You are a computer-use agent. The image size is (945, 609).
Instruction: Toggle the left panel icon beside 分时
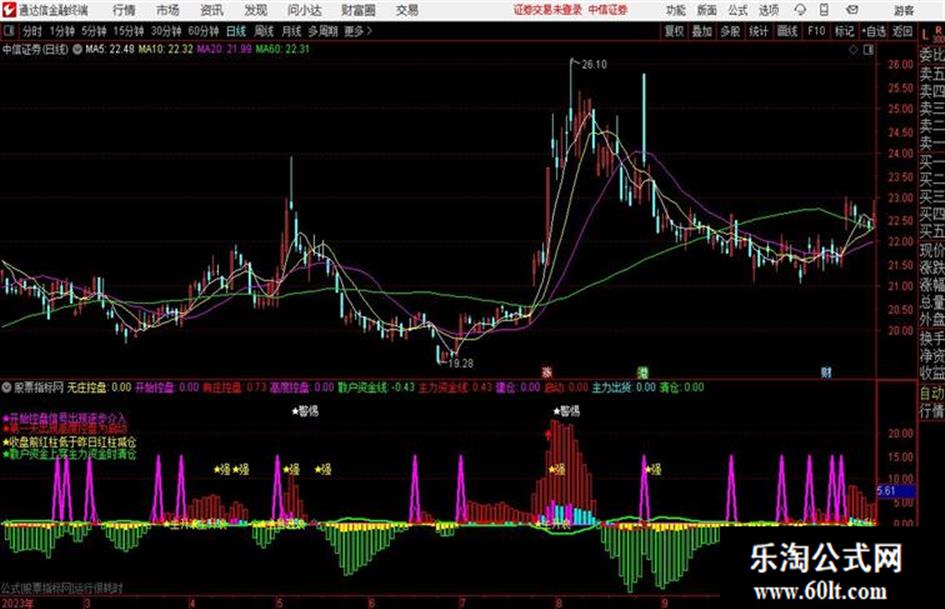(x=8, y=31)
